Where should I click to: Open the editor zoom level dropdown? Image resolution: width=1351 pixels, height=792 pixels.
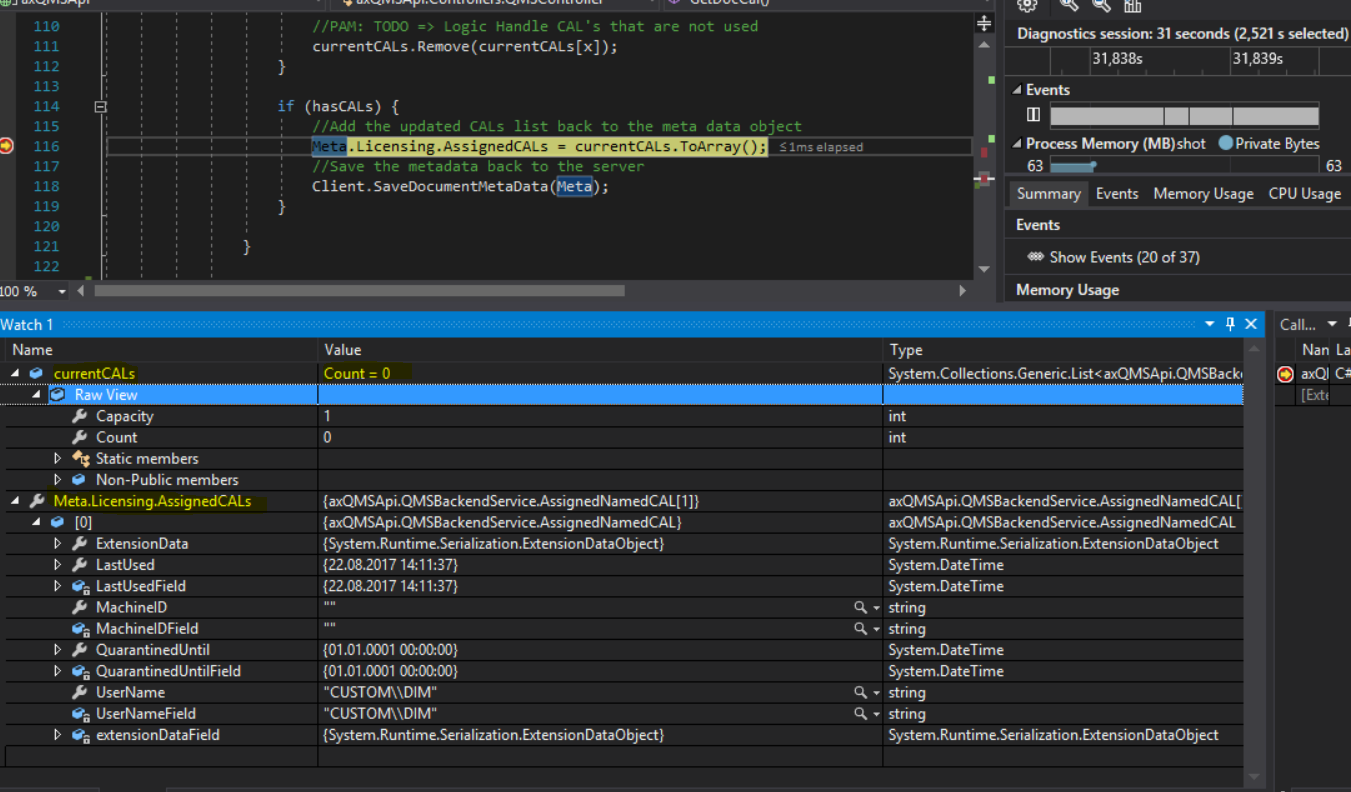coord(62,291)
